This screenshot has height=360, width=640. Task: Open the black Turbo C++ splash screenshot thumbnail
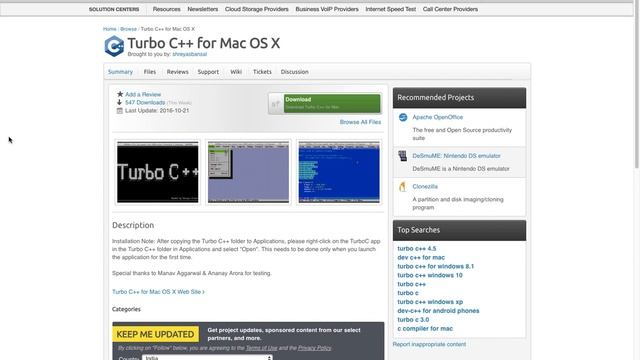pyautogui.click(x=158, y=172)
